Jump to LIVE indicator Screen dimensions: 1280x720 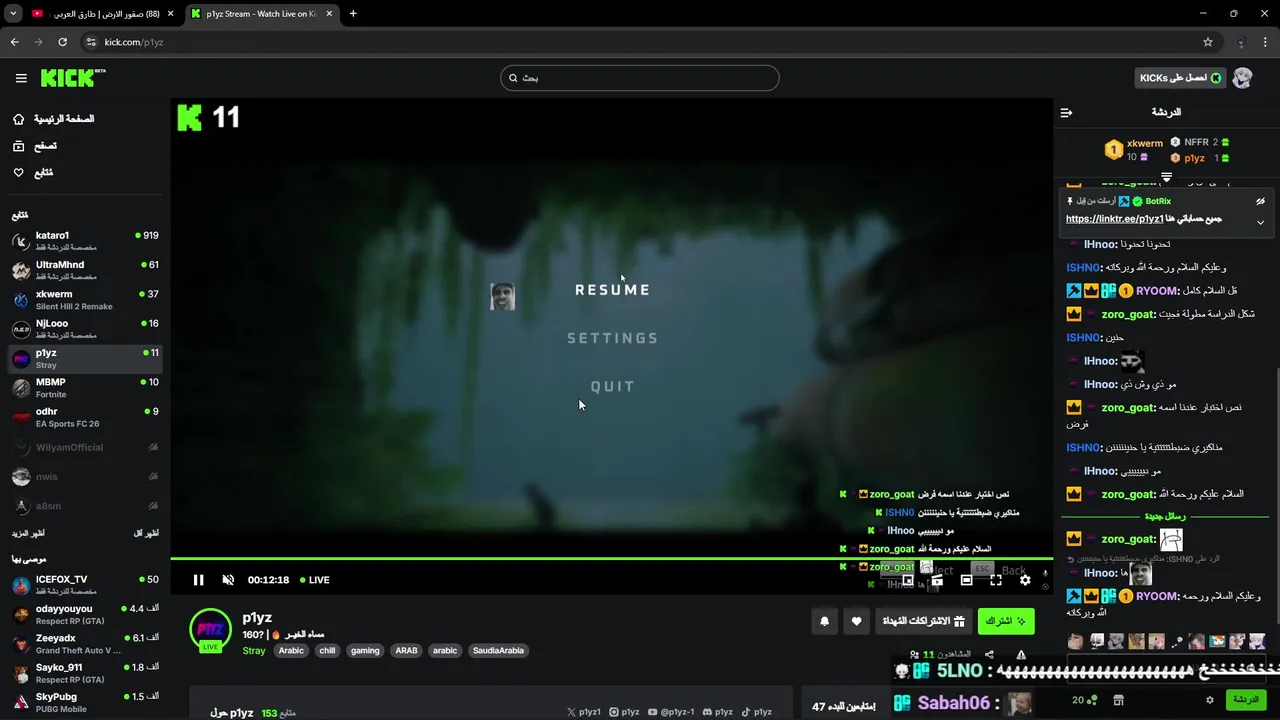[x=313, y=580]
